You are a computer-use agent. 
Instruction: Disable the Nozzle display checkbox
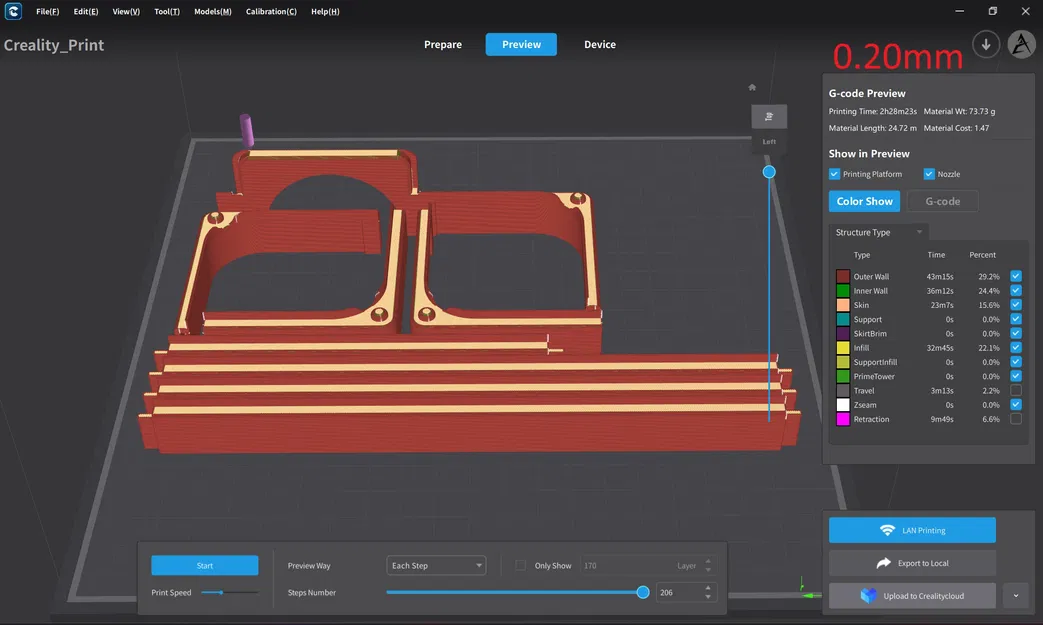coord(929,174)
